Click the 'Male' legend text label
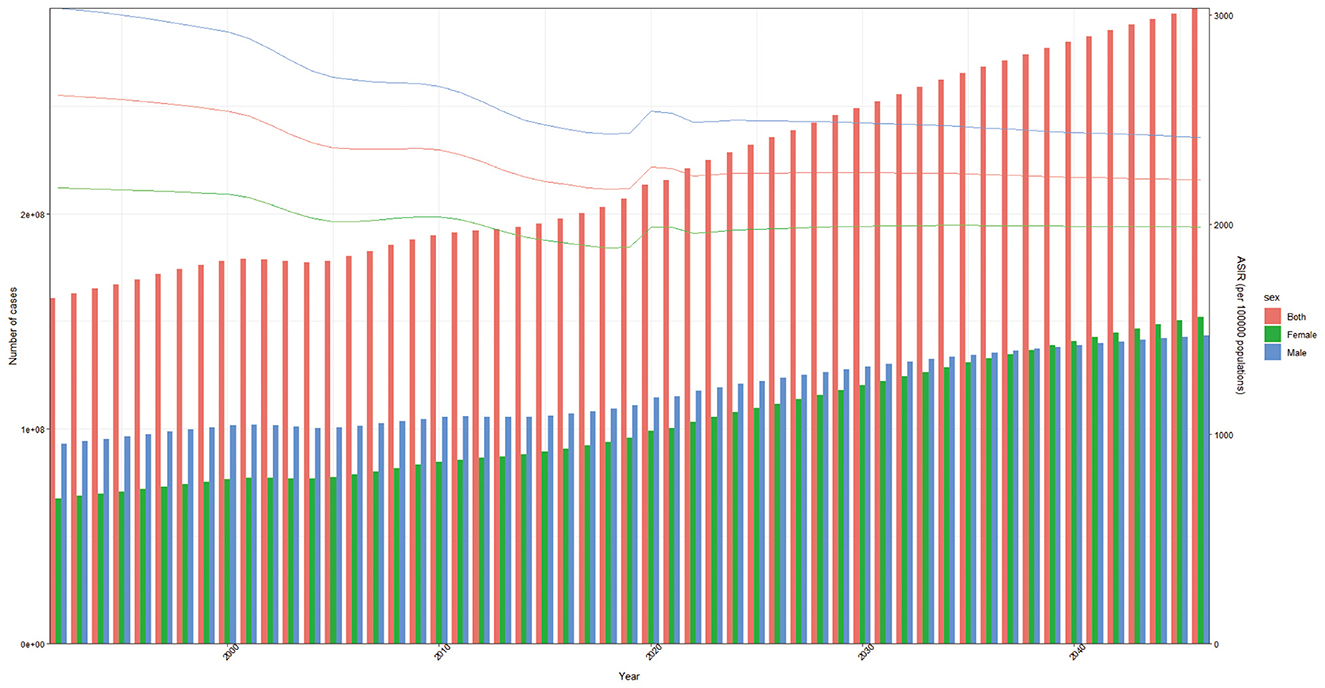Screen dimensions: 1325x688 pos(1297,353)
